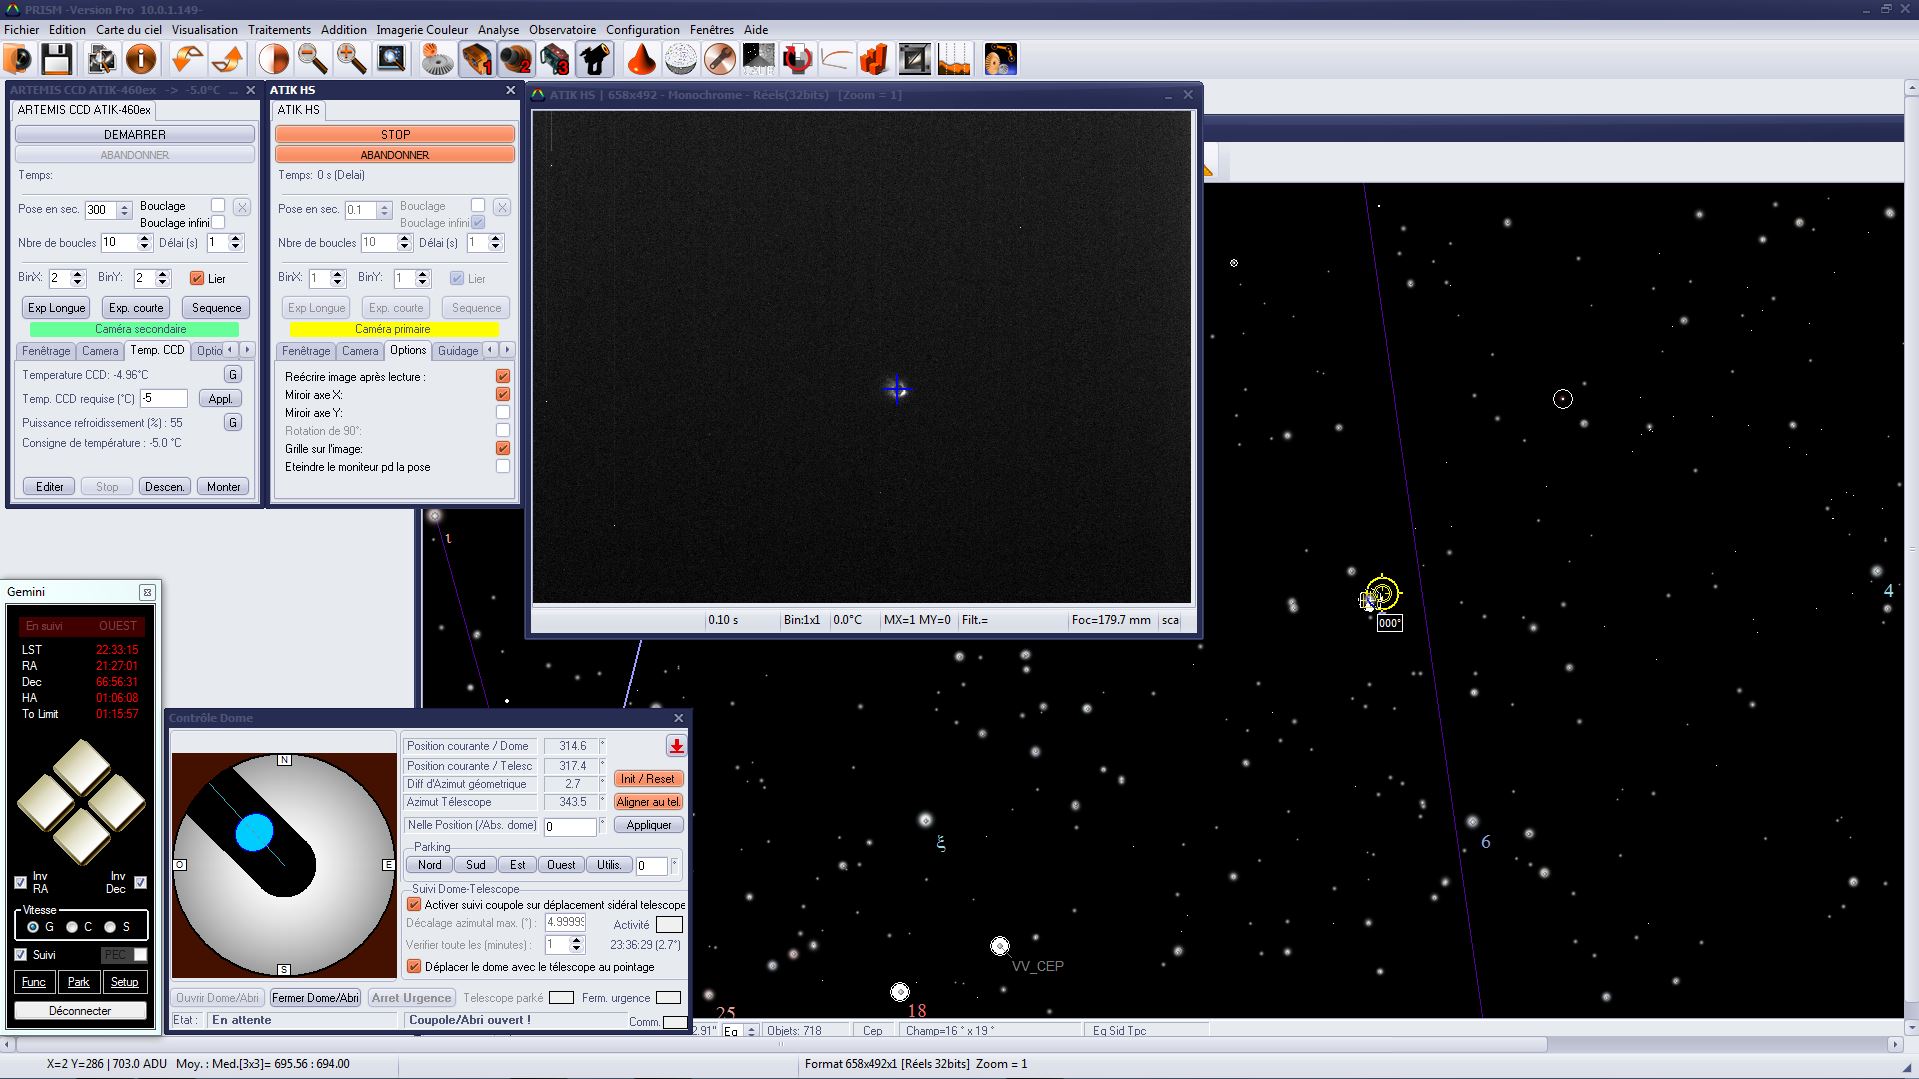Click the red download arrow in Contrôle Dome
This screenshot has height=1079, width=1919.
(x=676, y=746)
